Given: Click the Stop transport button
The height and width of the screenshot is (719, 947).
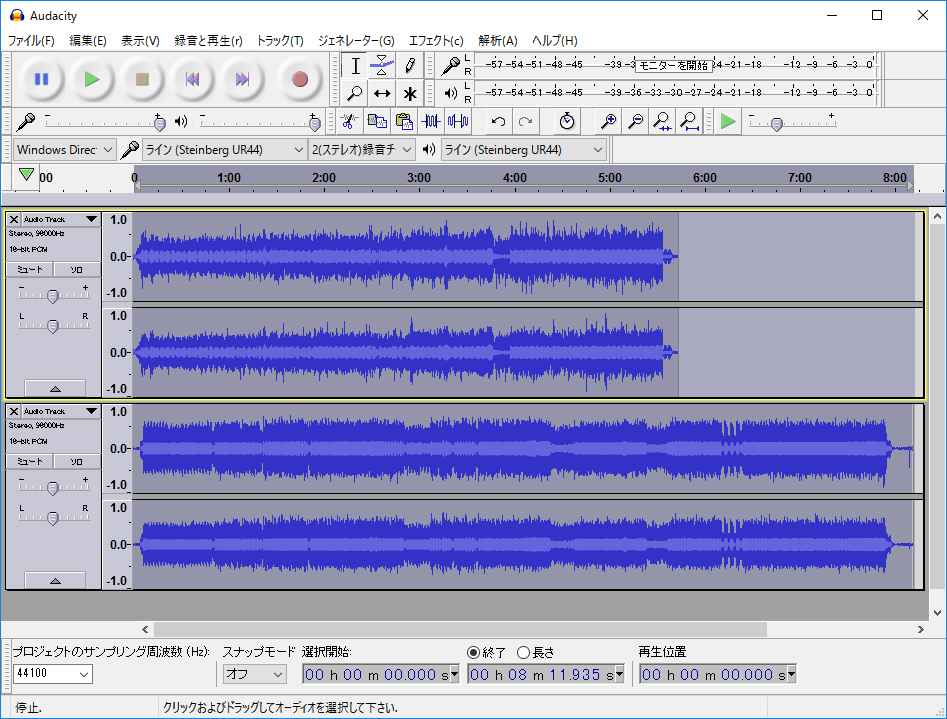Looking at the screenshot, I should [142, 79].
